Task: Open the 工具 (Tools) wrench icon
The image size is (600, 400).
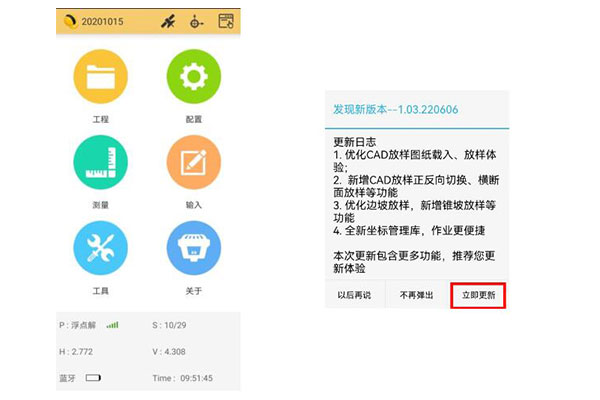Action: pos(100,248)
